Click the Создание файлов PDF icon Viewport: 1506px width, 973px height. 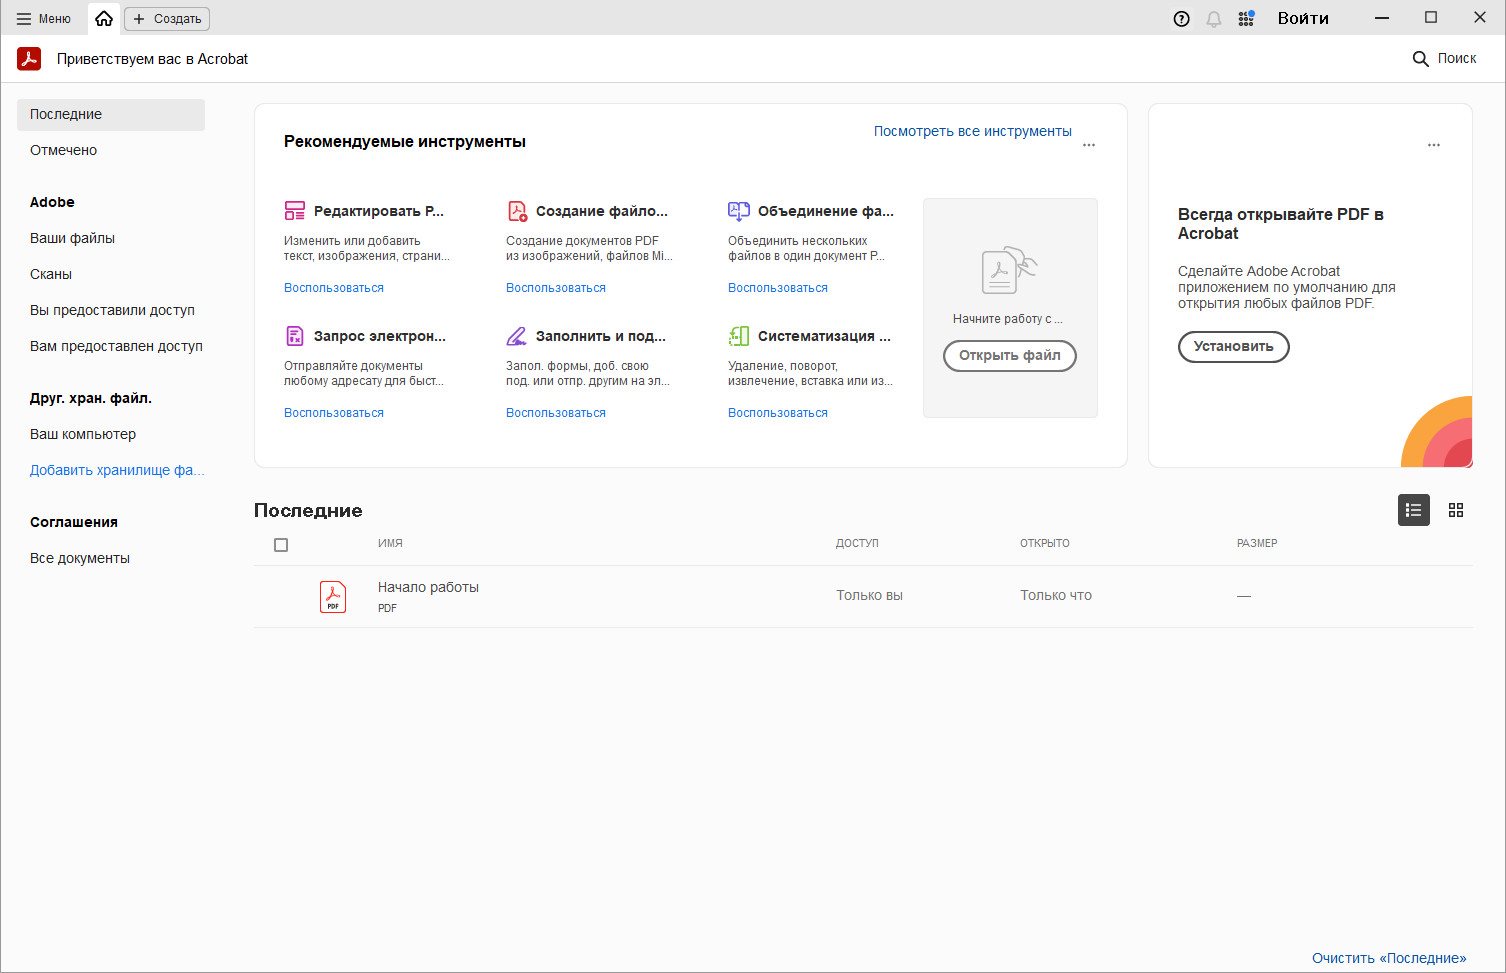coord(517,211)
